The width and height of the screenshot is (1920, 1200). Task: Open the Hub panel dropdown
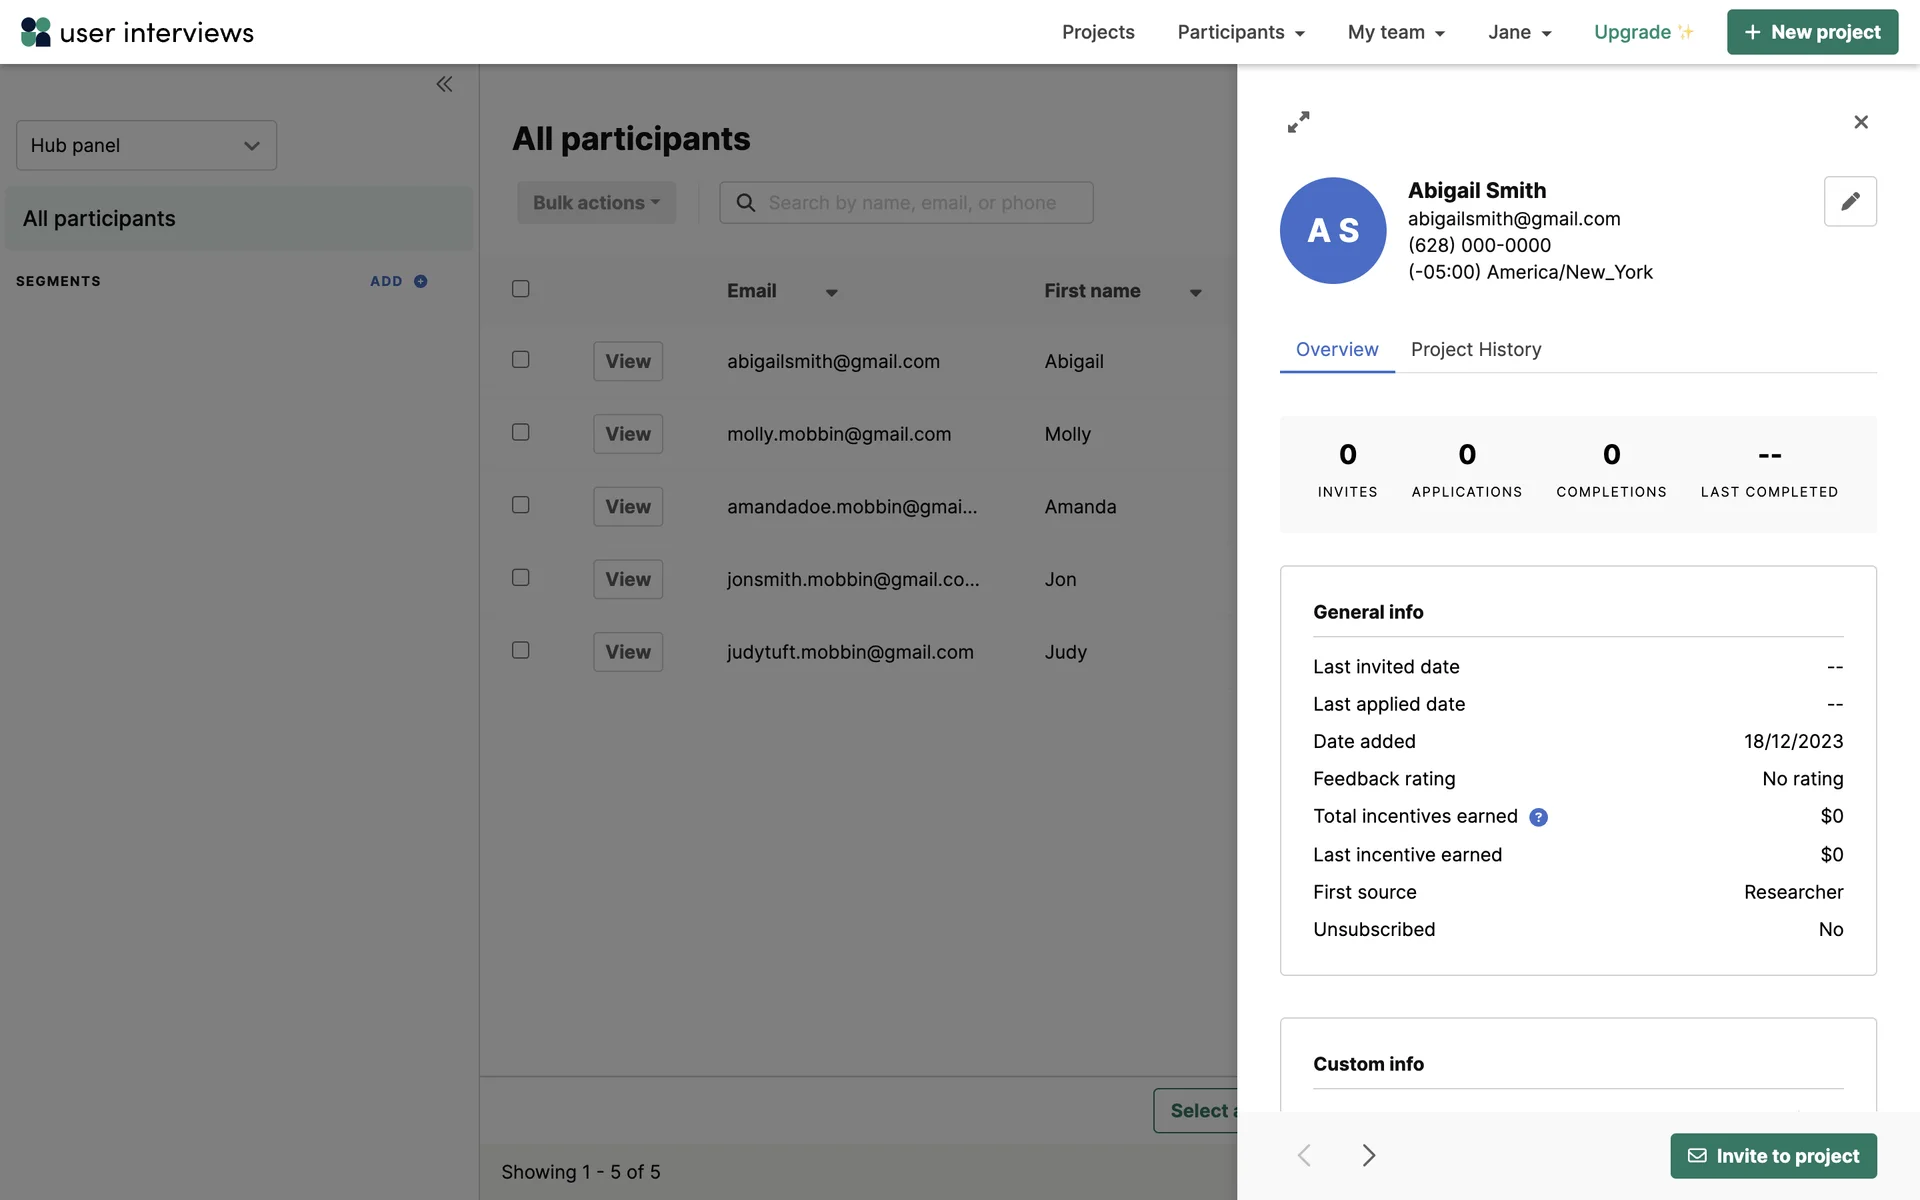click(146, 146)
